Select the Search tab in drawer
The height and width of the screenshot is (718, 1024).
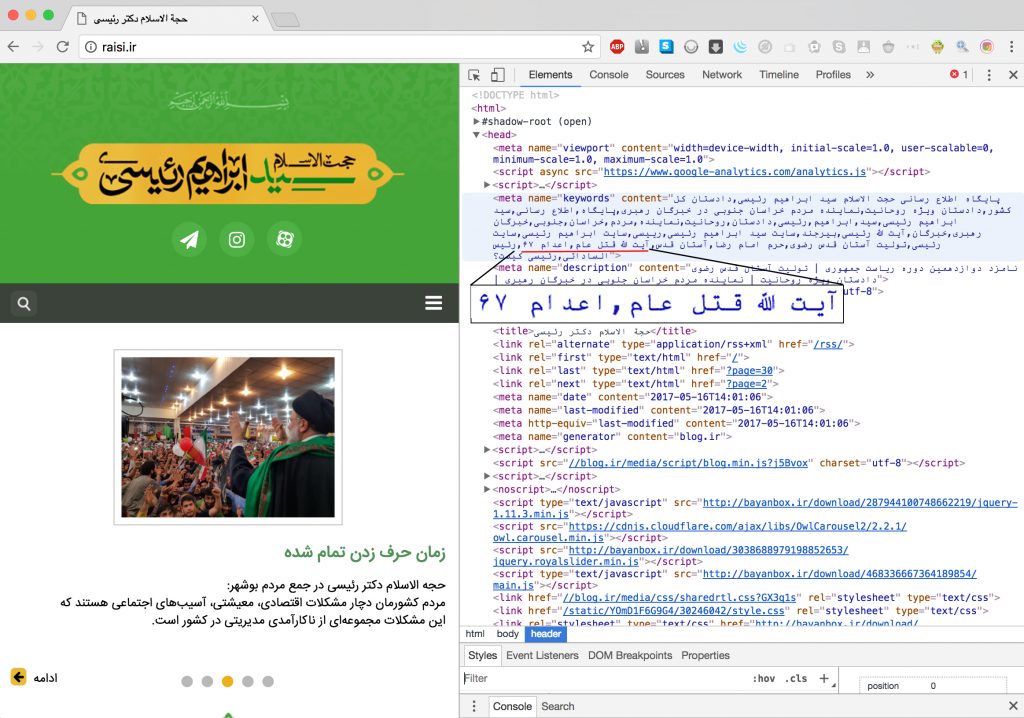tap(558, 706)
